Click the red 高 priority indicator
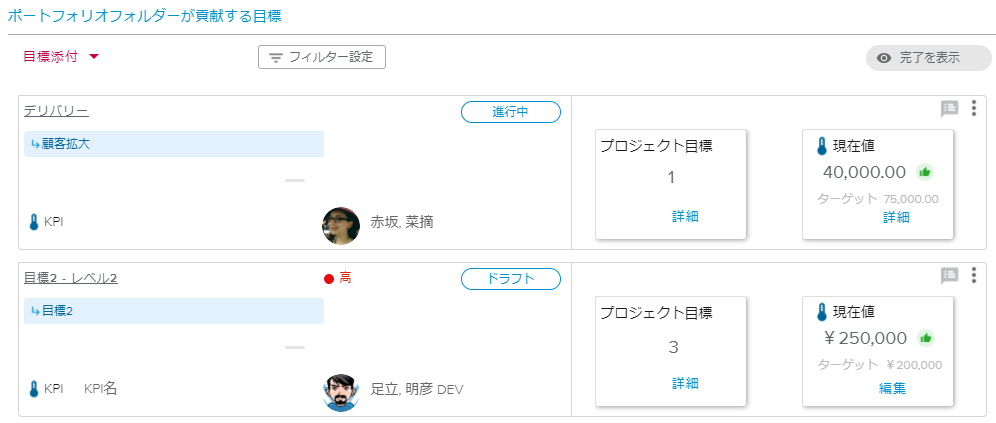The width and height of the screenshot is (996, 423). click(337, 278)
